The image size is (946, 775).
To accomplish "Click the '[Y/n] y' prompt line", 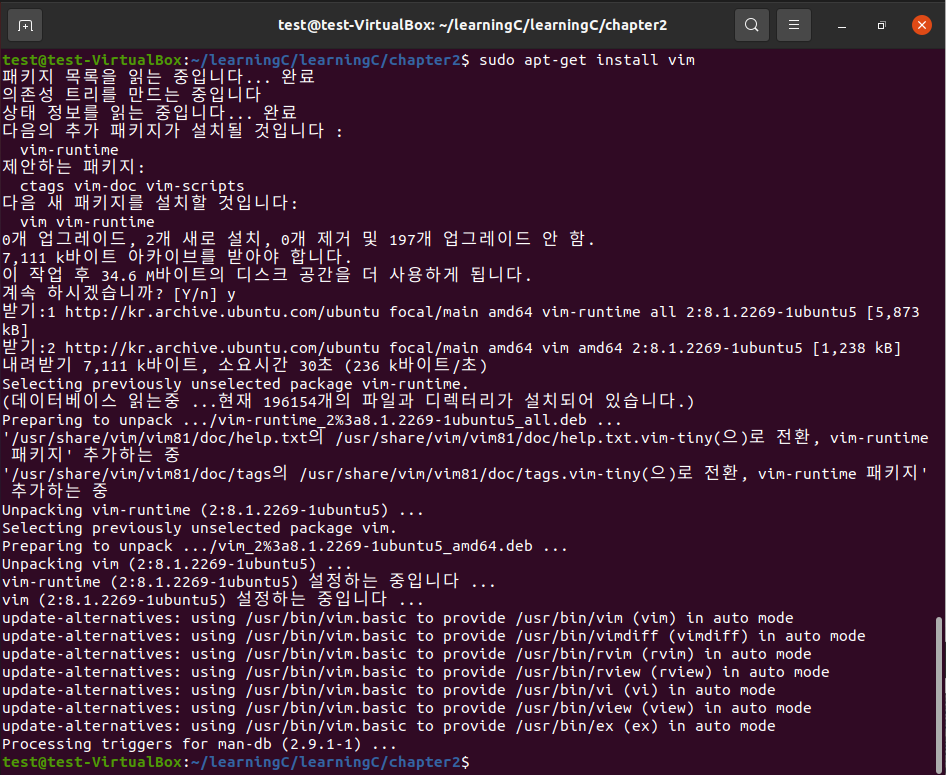I will [x=118, y=294].
